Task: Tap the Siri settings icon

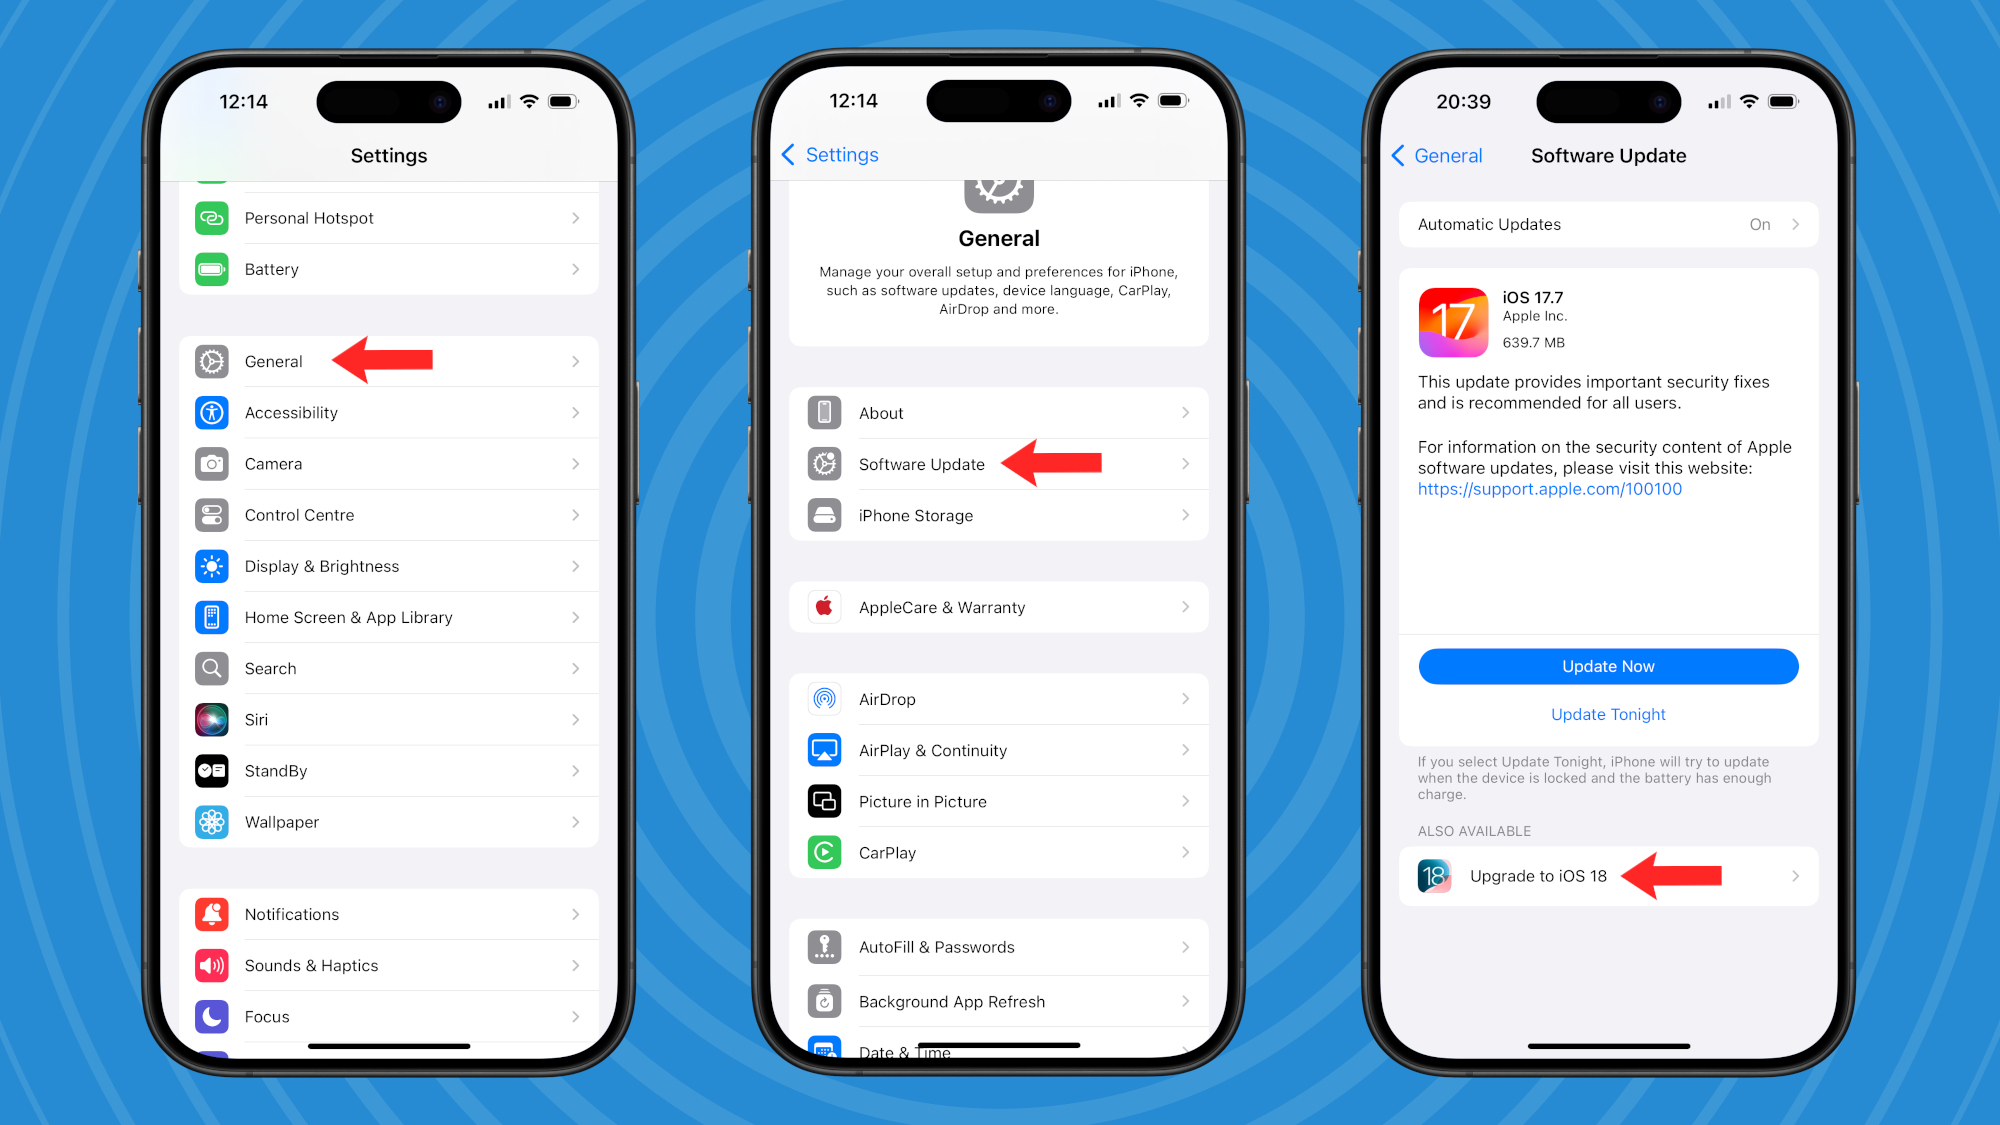Action: tap(213, 718)
